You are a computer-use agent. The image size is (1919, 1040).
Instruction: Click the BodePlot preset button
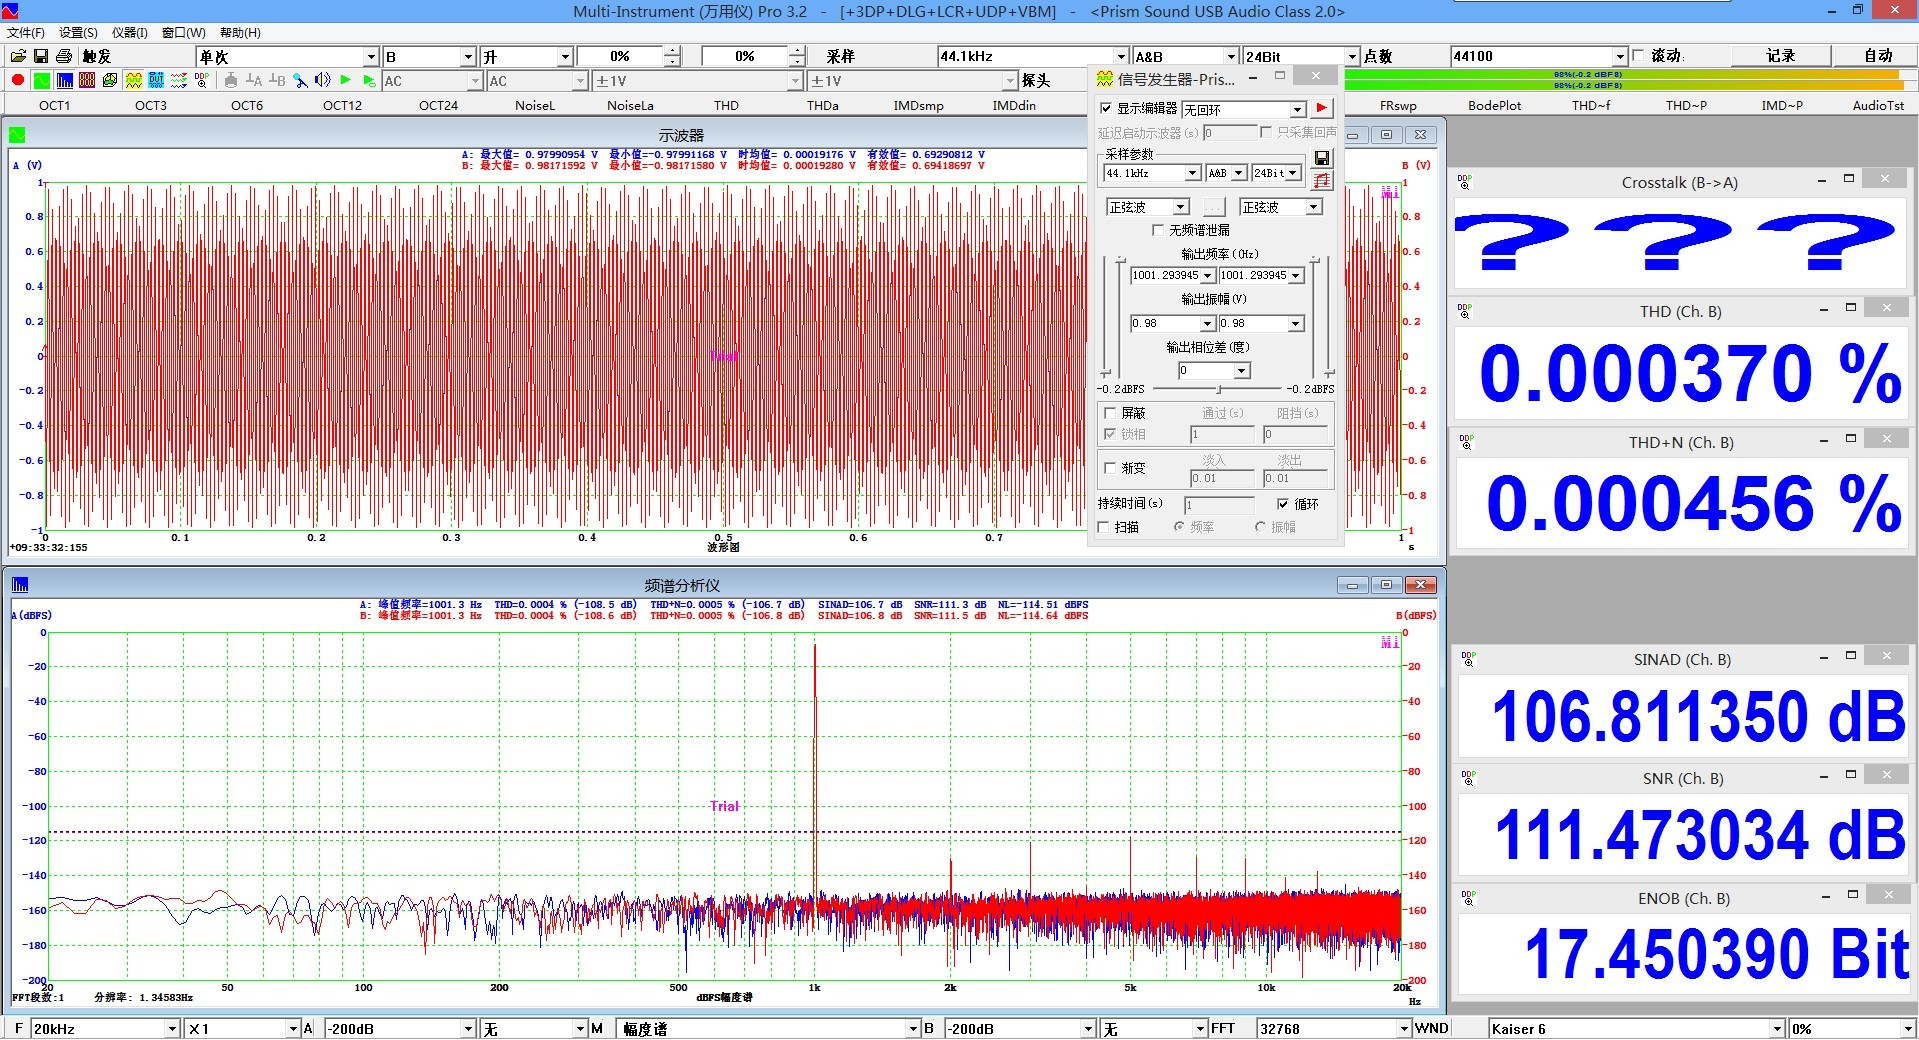click(x=1495, y=105)
